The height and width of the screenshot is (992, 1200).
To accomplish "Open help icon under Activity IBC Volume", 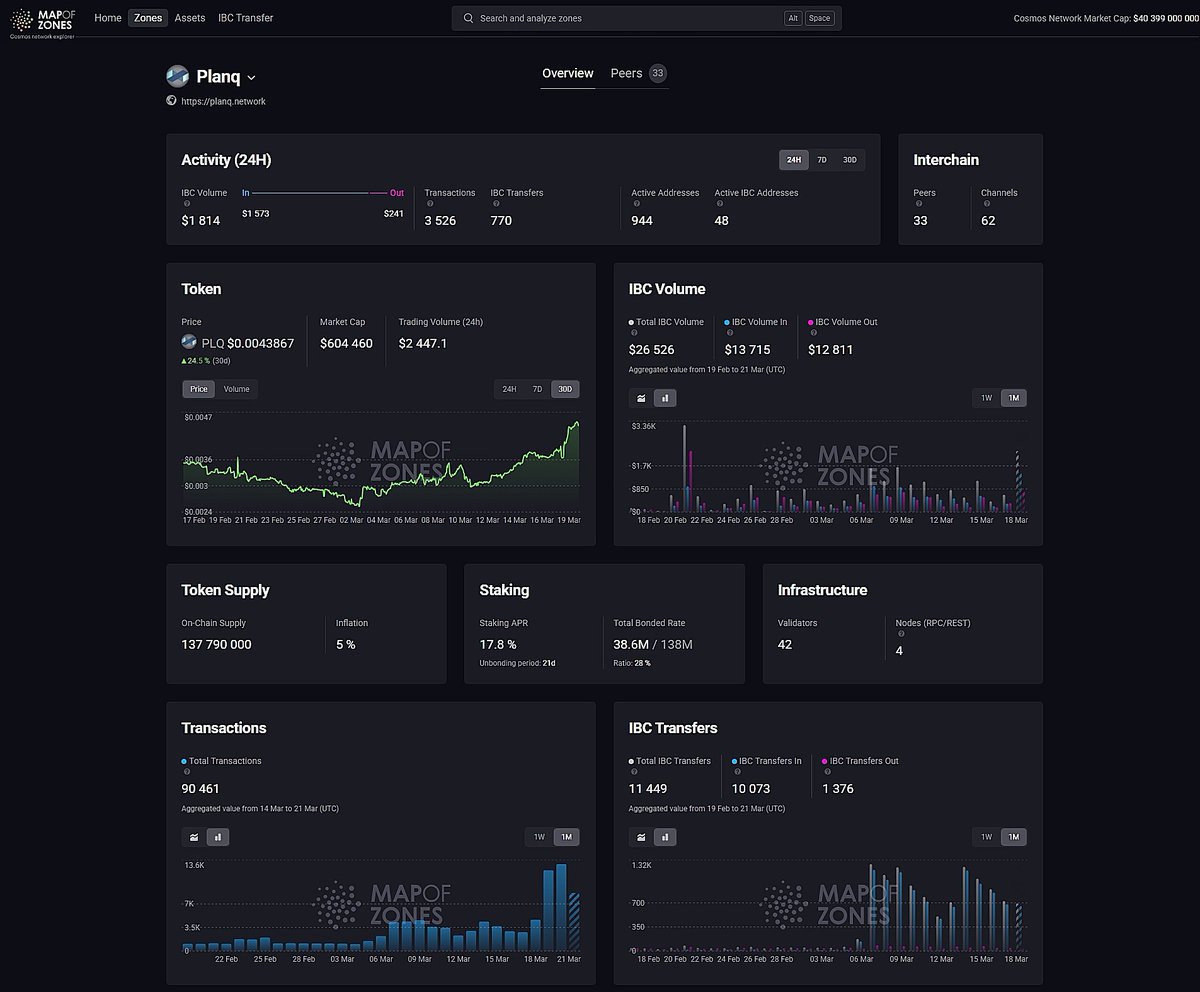I will 187,204.
